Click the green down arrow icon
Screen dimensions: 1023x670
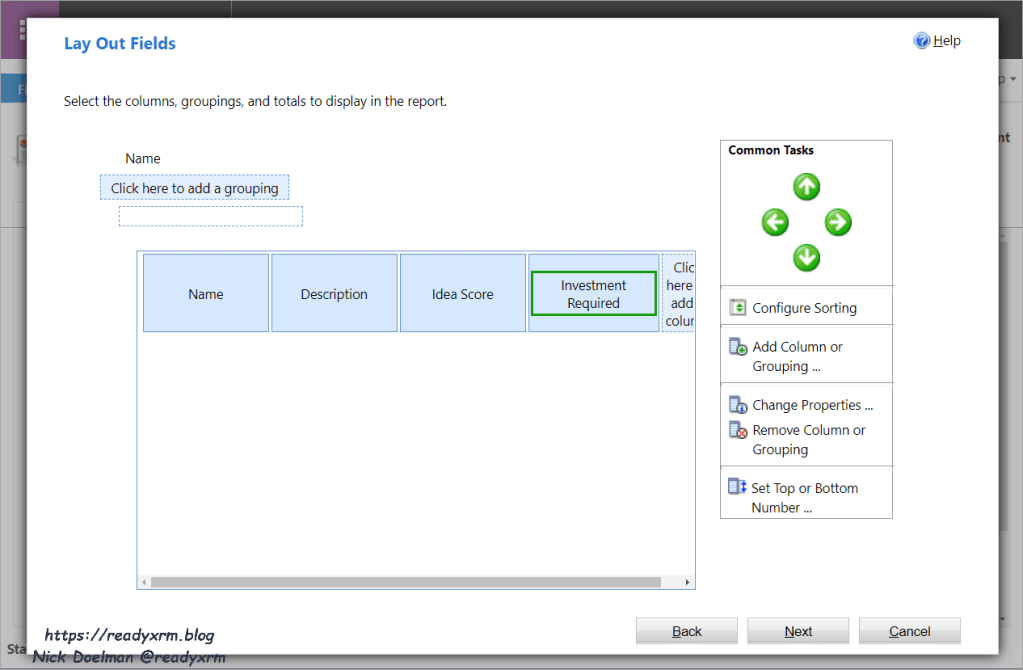click(806, 258)
